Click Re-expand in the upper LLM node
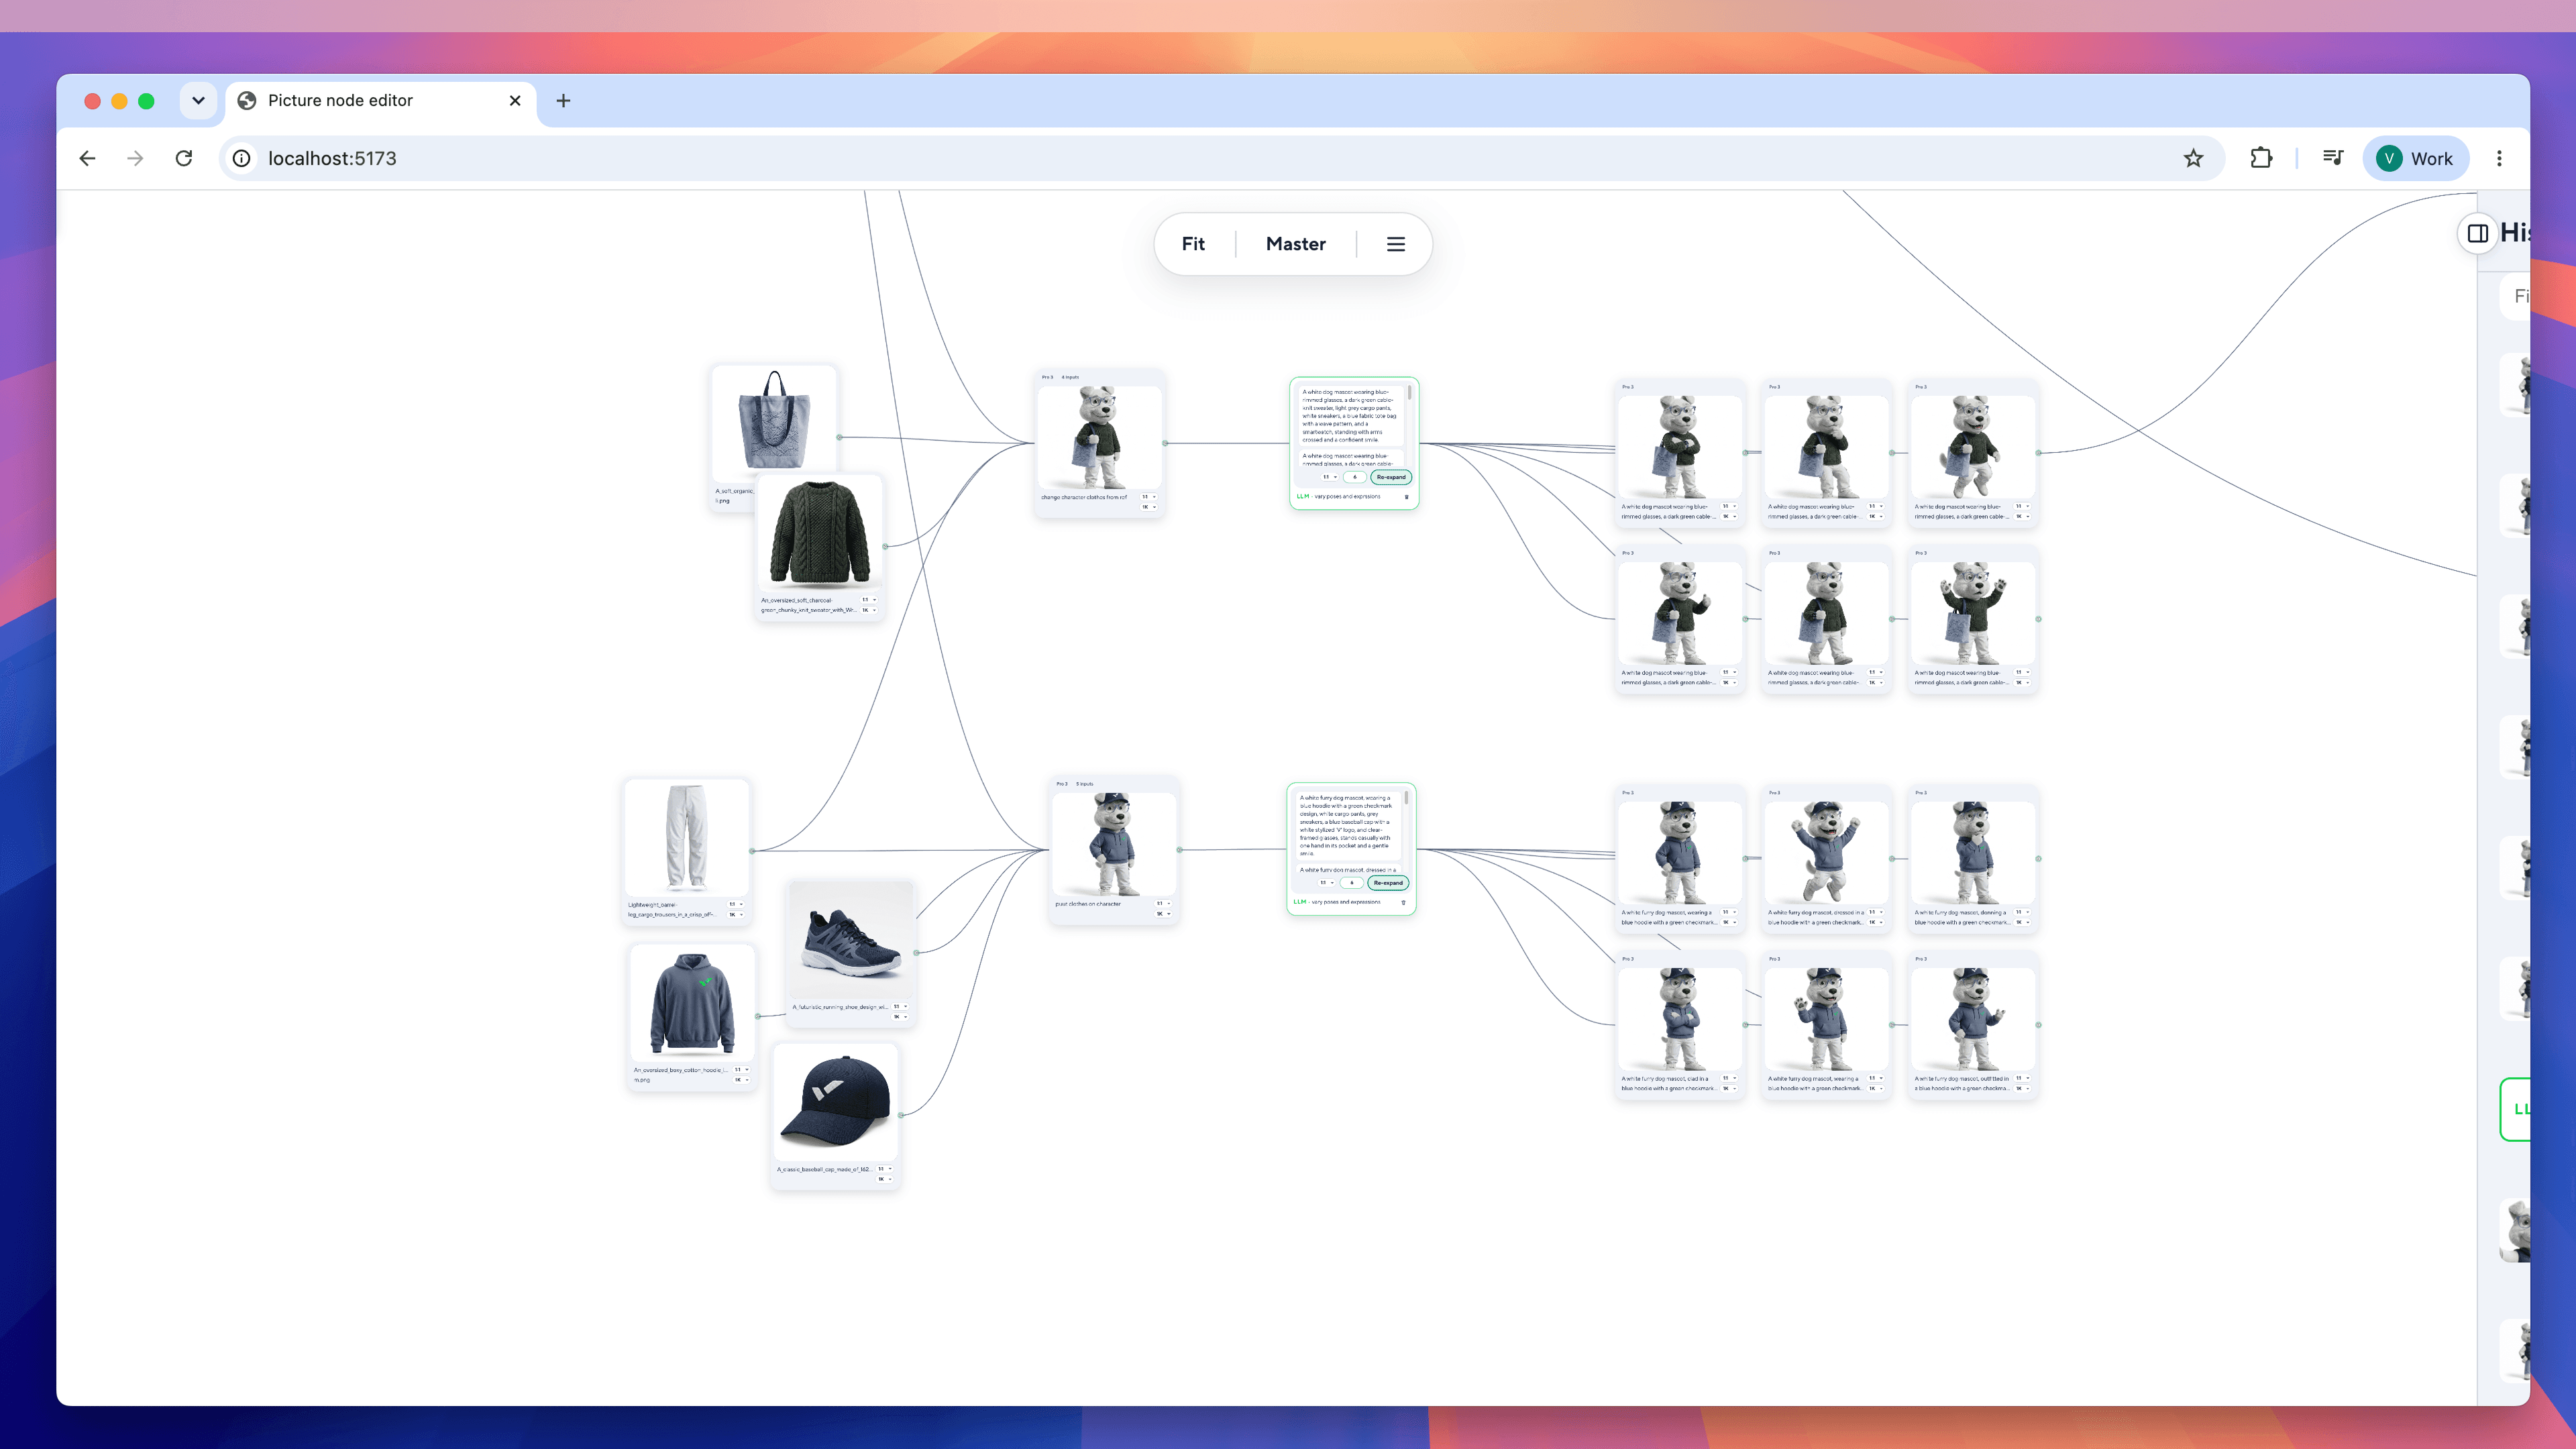This screenshot has height=1449, width=2576. (x=1391, y=477)
